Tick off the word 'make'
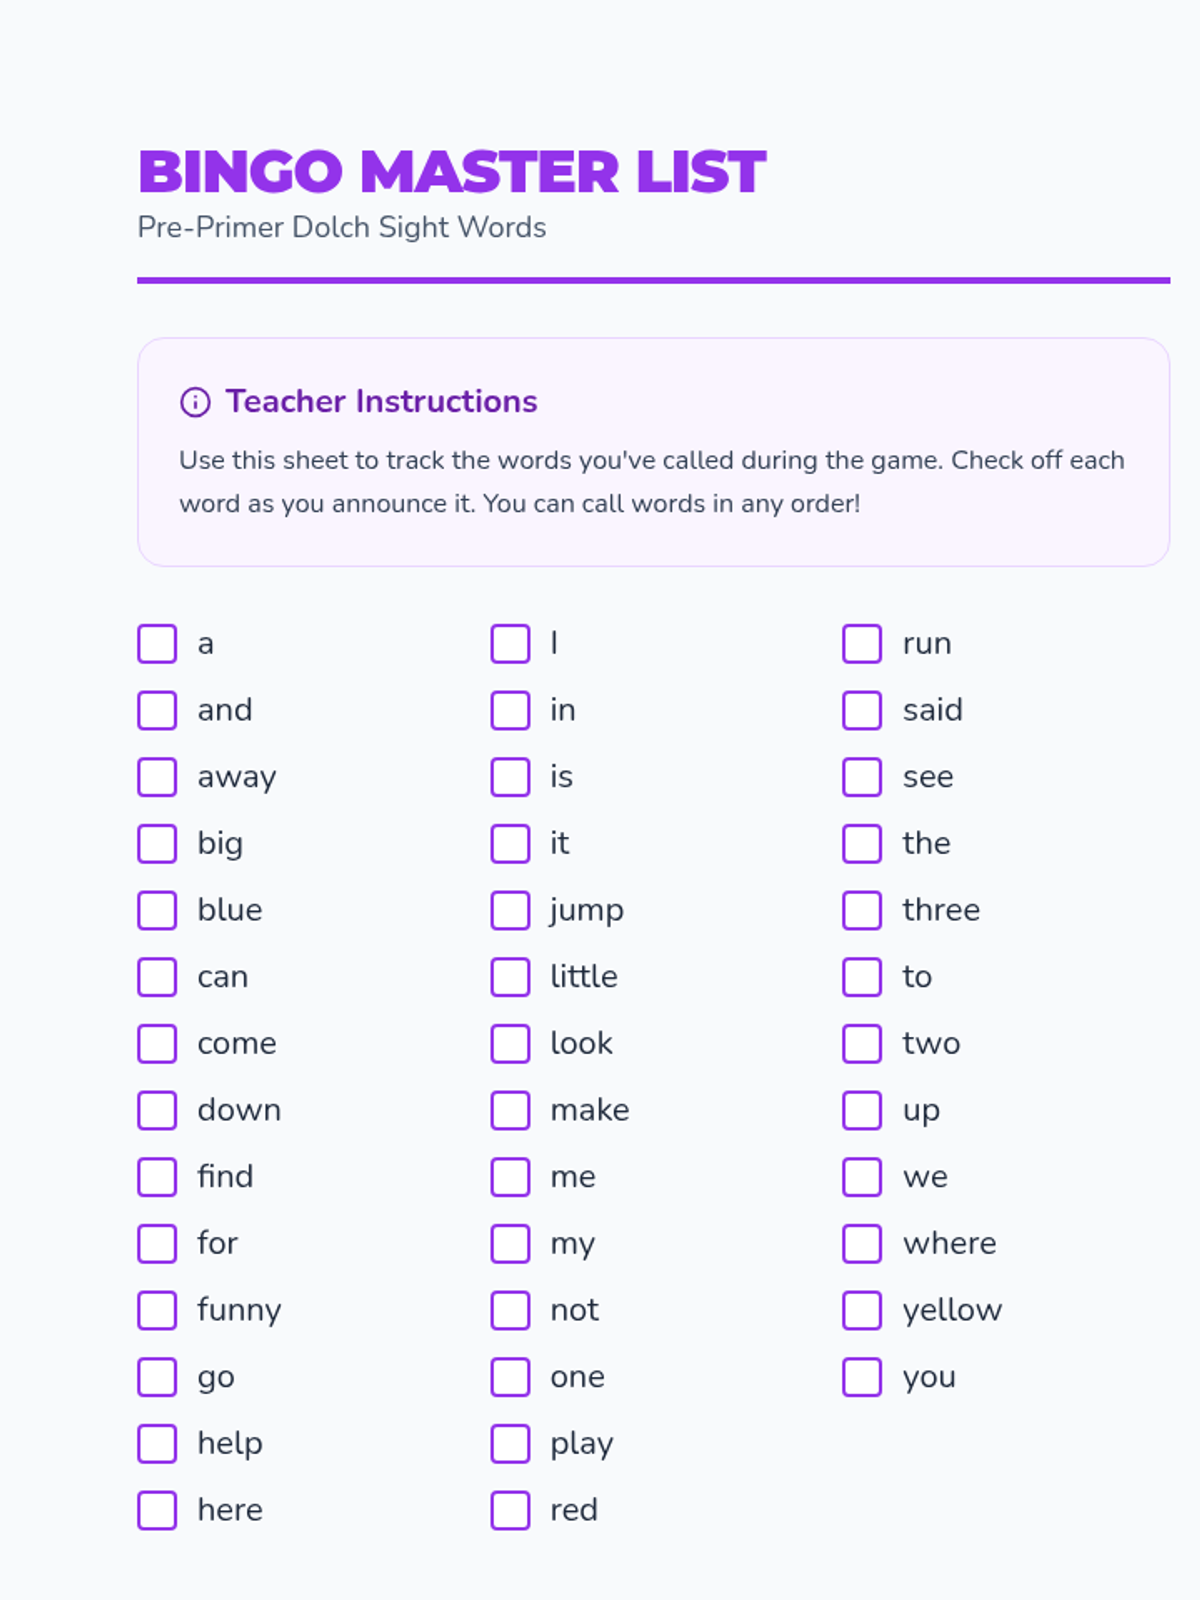1200x1600 pixels. [x=510, y=1110]
